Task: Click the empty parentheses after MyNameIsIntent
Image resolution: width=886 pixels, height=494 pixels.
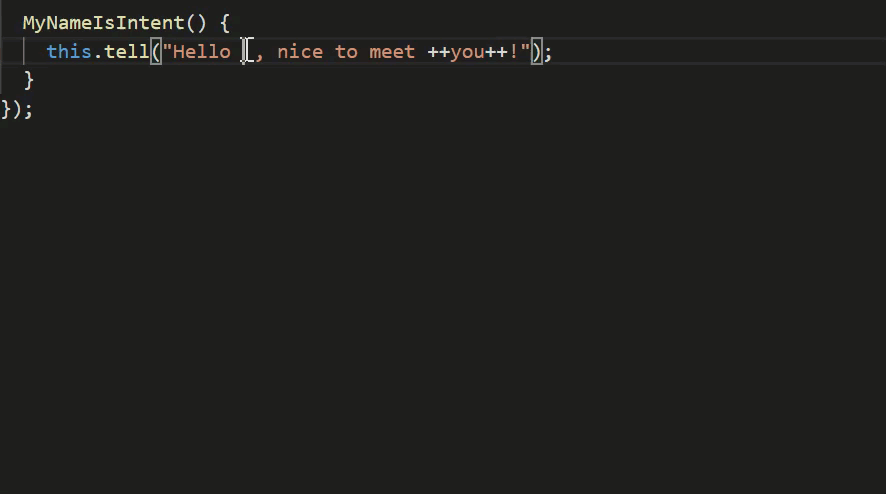Action: pyautogui.click(x=196, y=23)
